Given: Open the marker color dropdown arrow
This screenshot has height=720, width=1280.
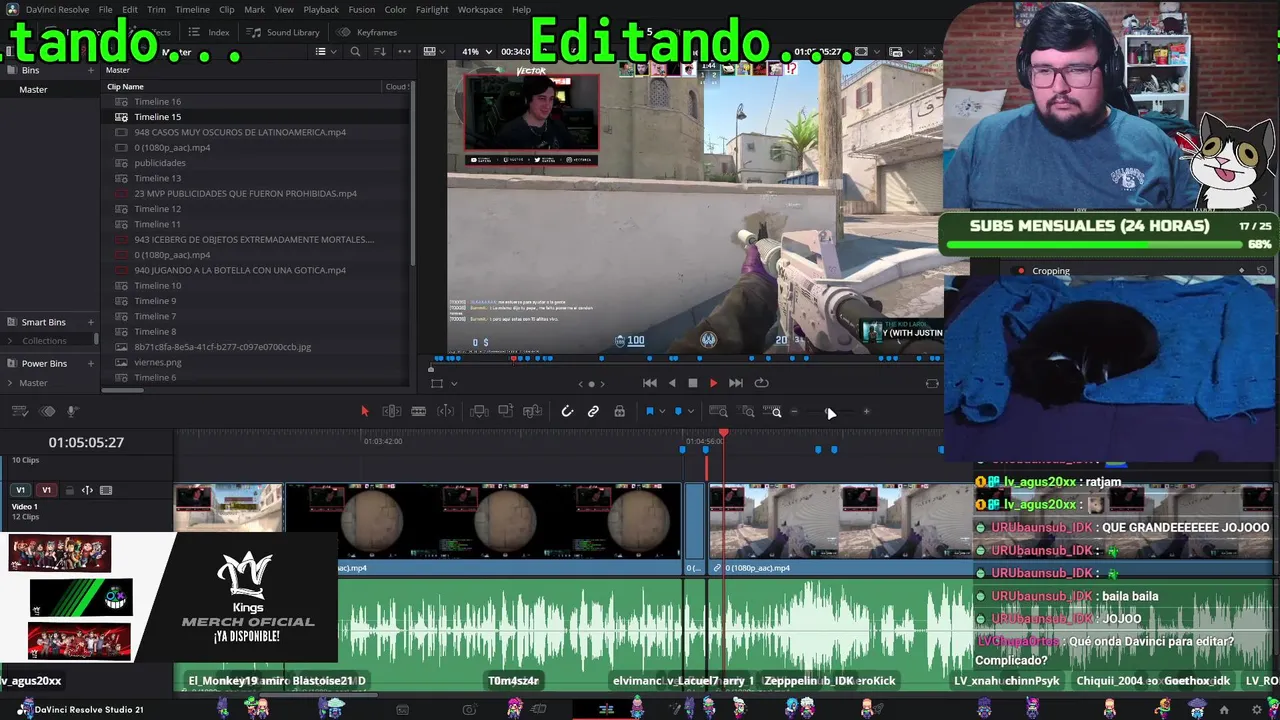Looking at the screenshot, I should [691, 412].
